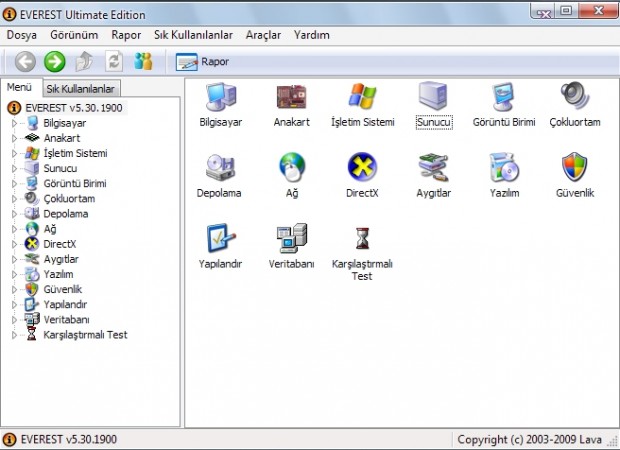The height and width of the screenshot is (450, 620).
Task: Expand the Sunucu tree node arrow
Action: point(14,168)
